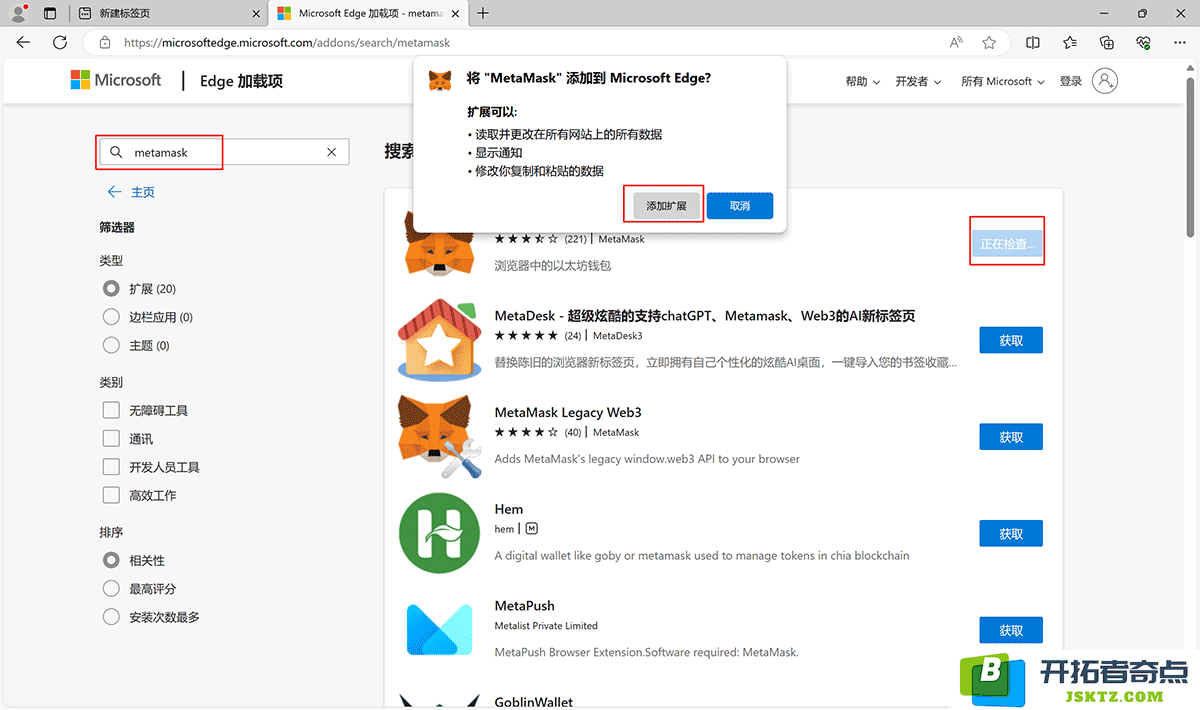Open the MetaMask fox extension icon
Screen dimensions: 1200x710
click(x=440, y=245)
